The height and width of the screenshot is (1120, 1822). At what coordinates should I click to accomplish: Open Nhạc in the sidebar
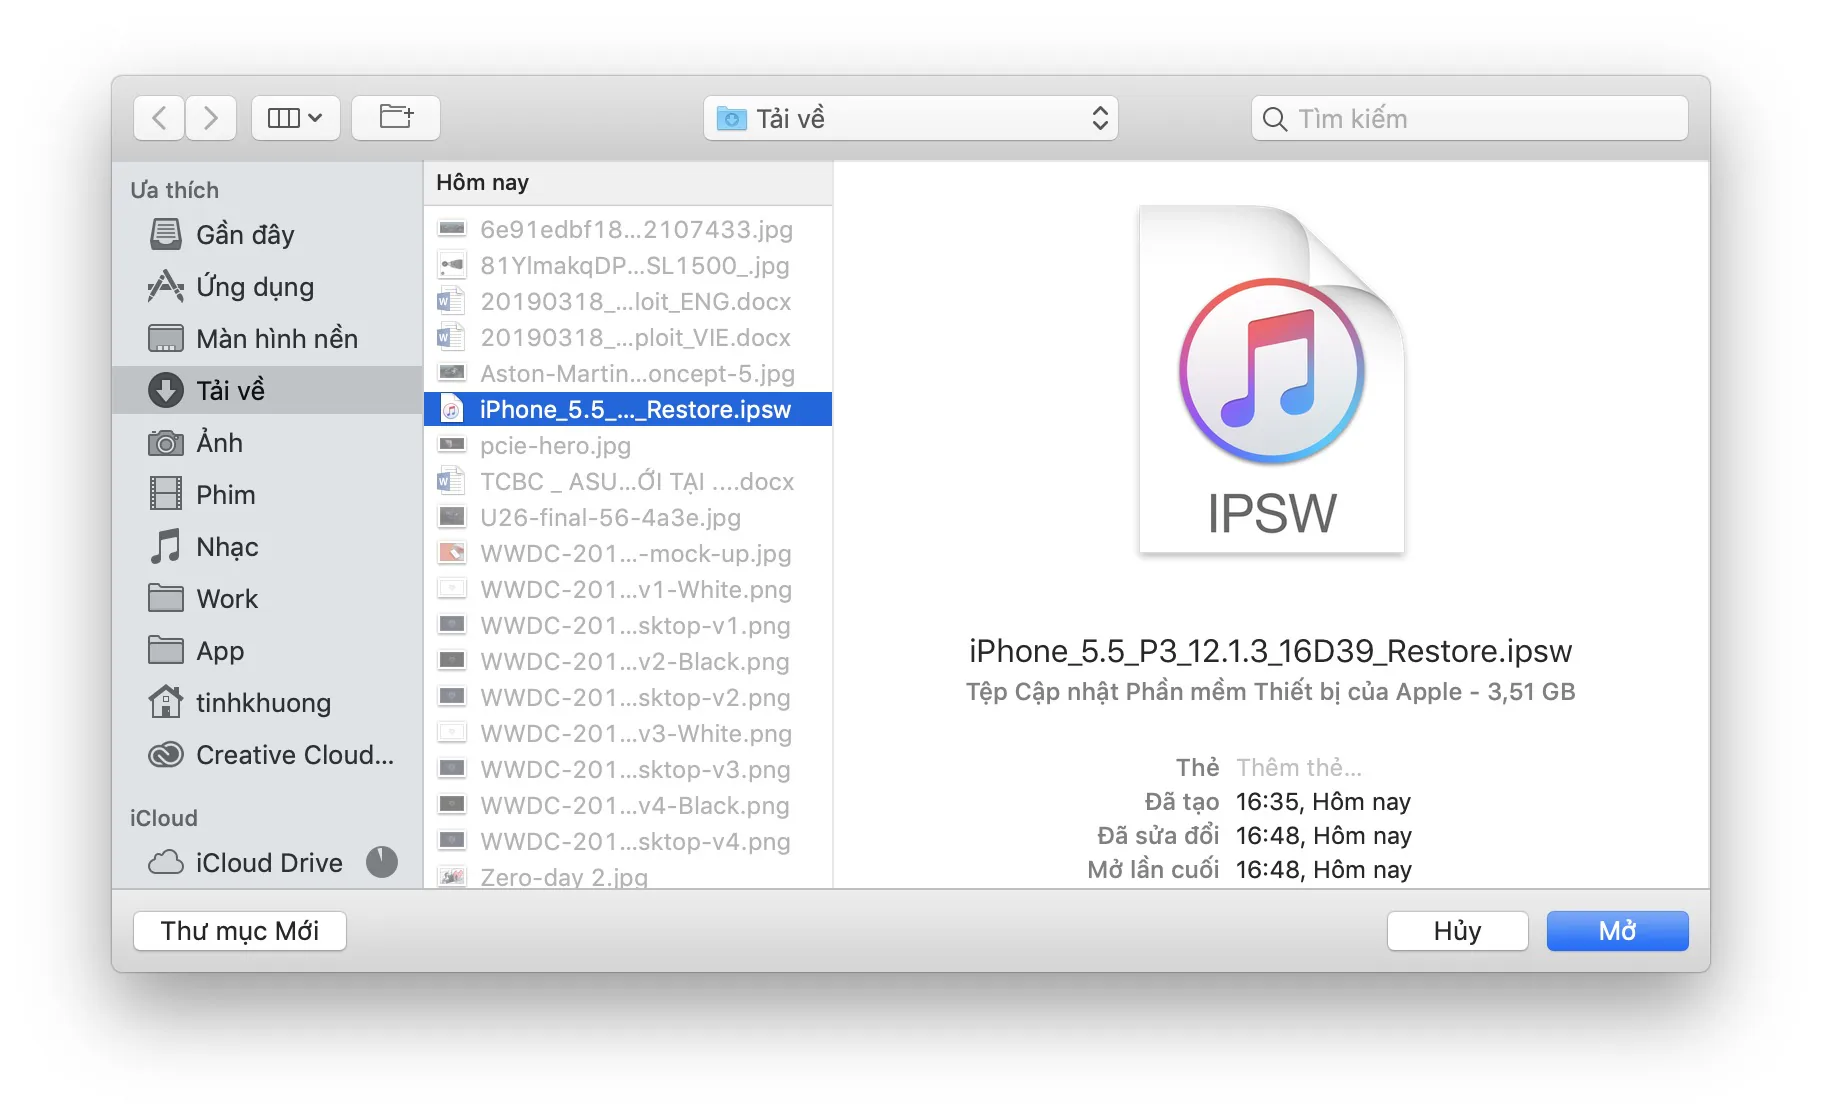click(267, 546)
